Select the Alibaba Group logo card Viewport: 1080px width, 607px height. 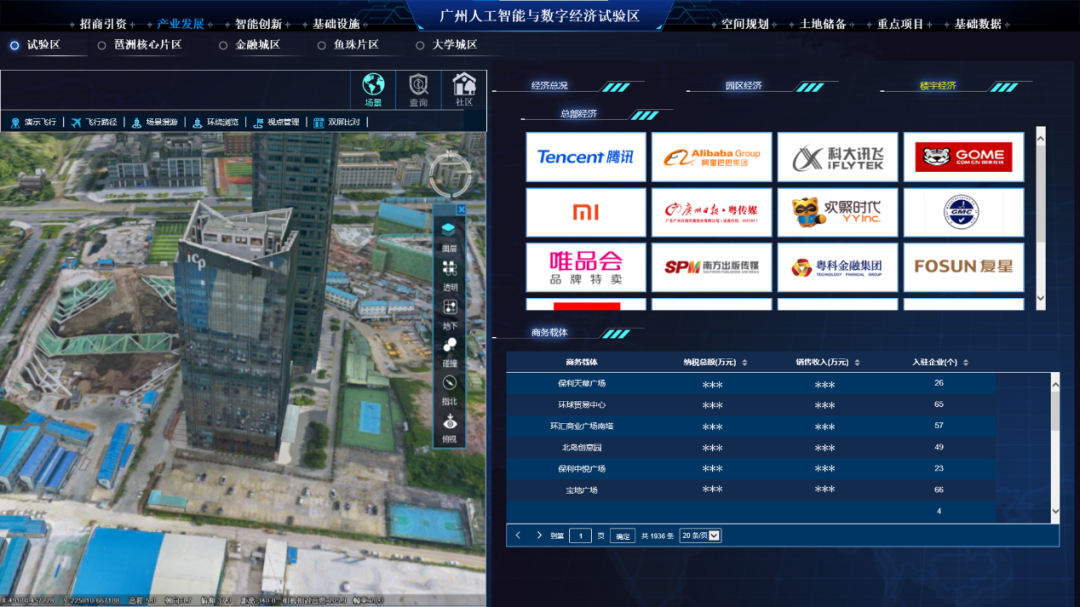[x=712, y=157]
